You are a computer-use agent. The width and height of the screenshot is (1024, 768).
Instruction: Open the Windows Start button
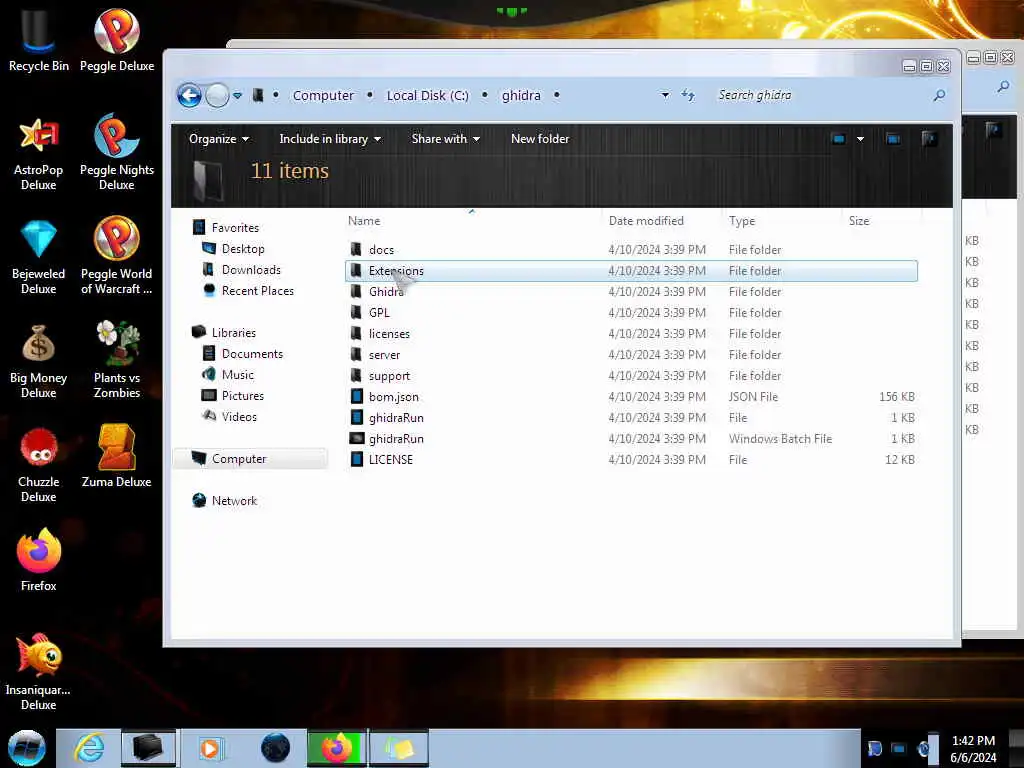[27, 748]
